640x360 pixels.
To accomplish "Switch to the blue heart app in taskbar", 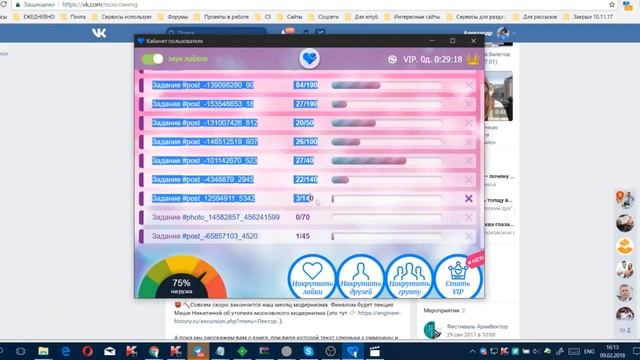I will [x=353, y=351].
